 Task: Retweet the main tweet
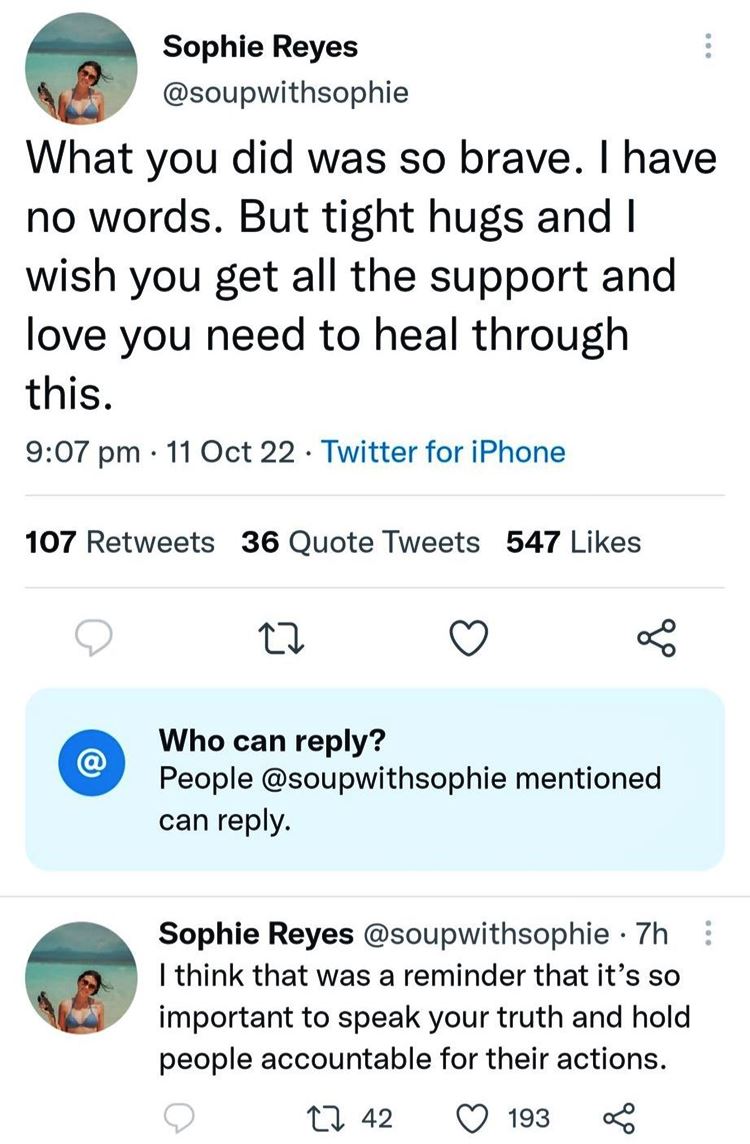275,637
